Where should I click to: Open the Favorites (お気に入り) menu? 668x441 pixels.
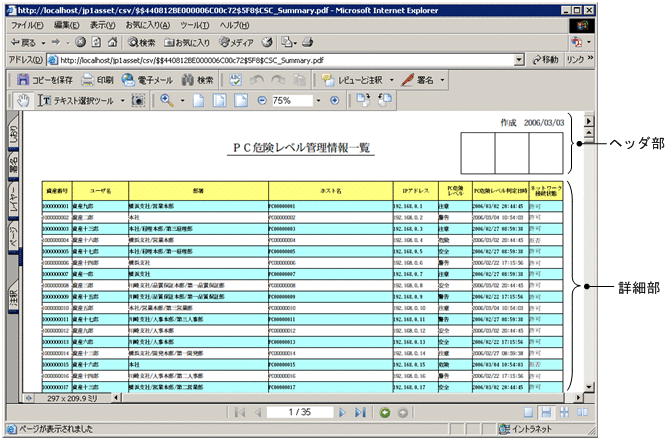point(146,24)
